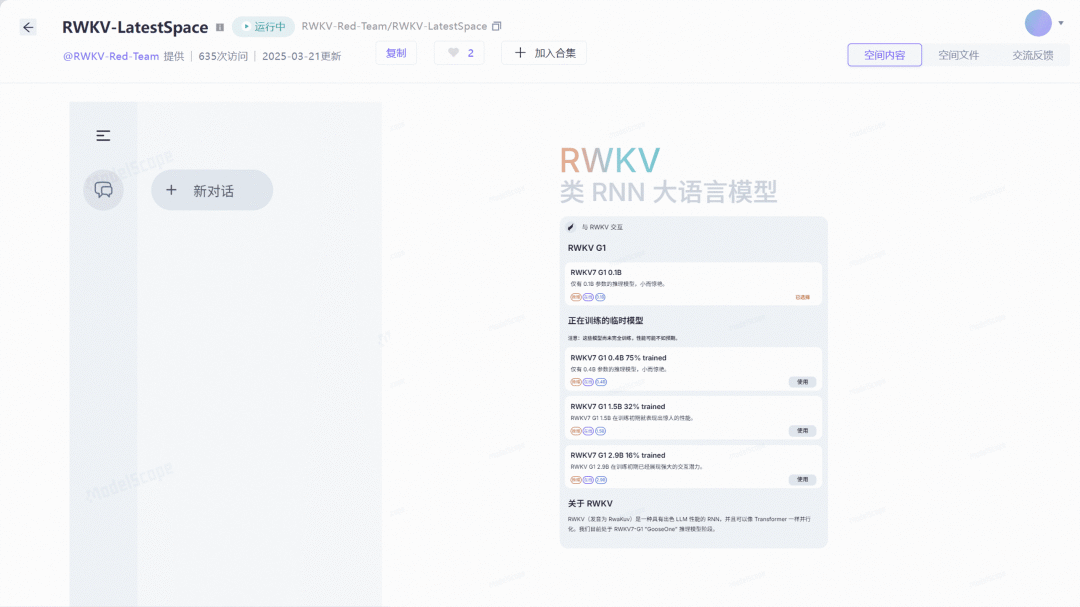Image resolution: width=1080 pixels, height=607 pixels.
Task: Click the 加入合集 button
Action: [x=544, y=53]
